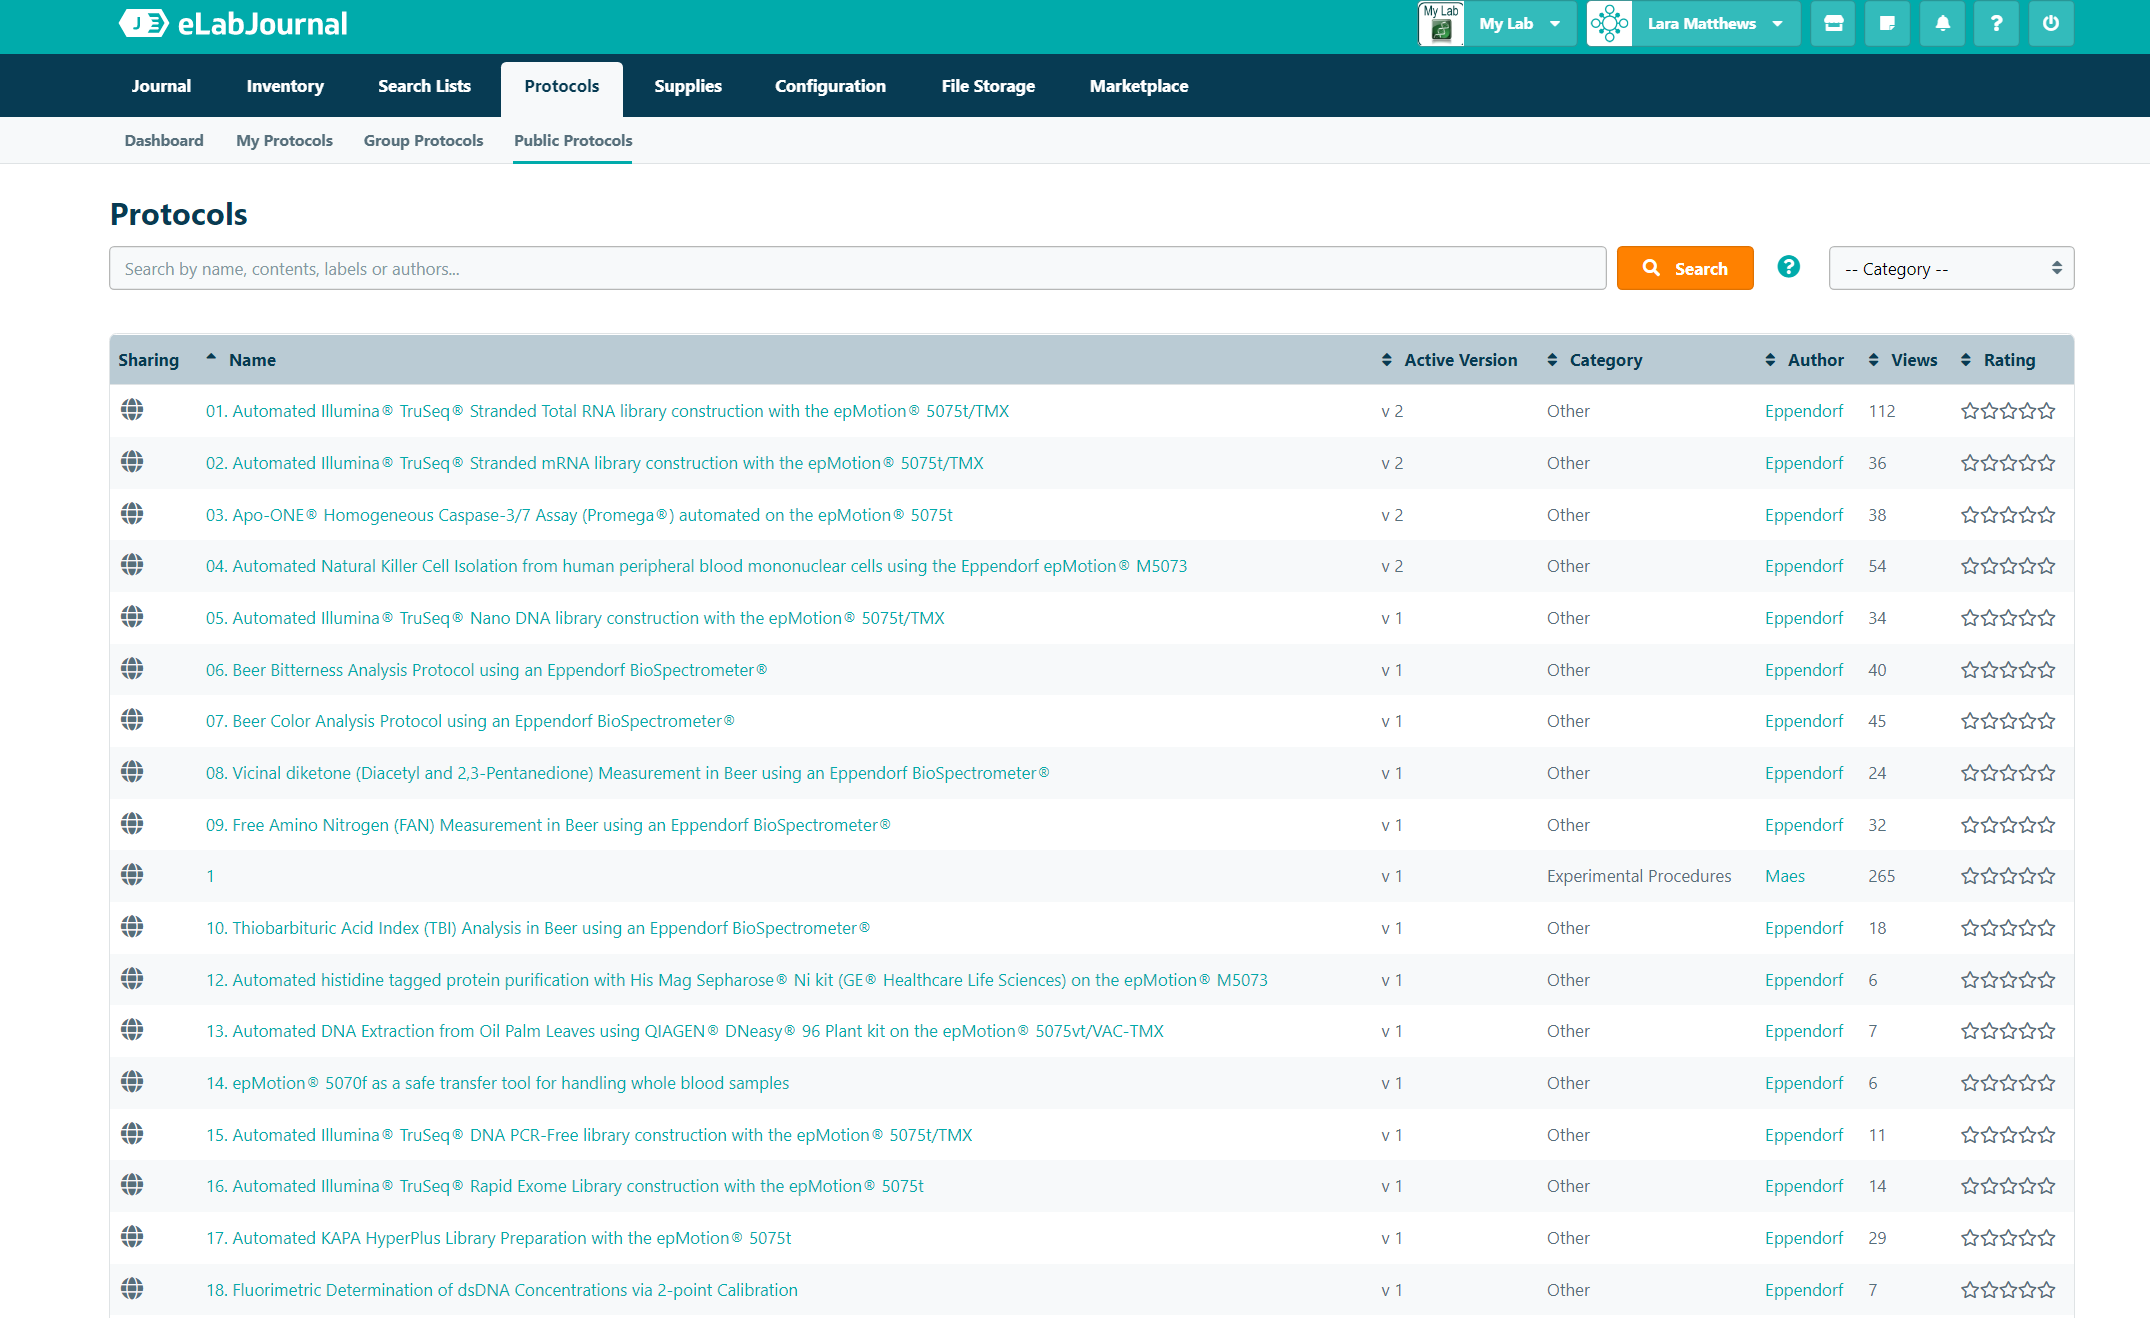Click the notifications bell icon

click(x=1942, y=23)
